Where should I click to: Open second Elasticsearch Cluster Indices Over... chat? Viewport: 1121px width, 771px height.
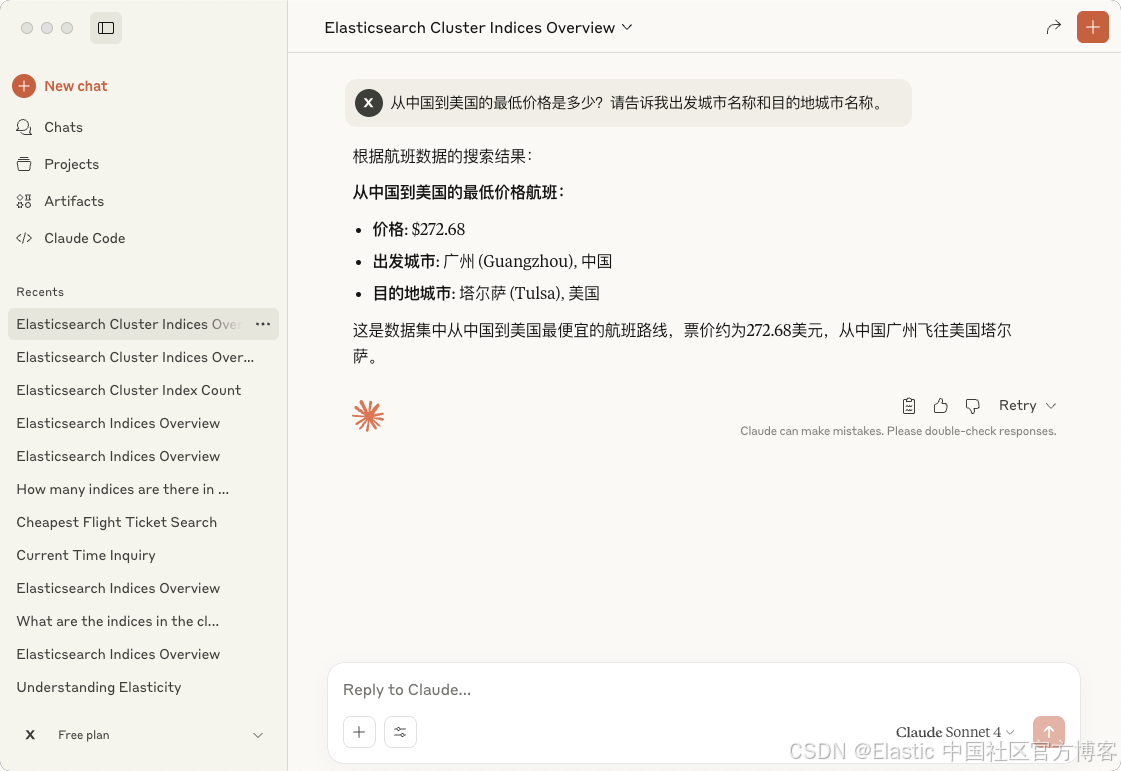(x=135, y=358)
